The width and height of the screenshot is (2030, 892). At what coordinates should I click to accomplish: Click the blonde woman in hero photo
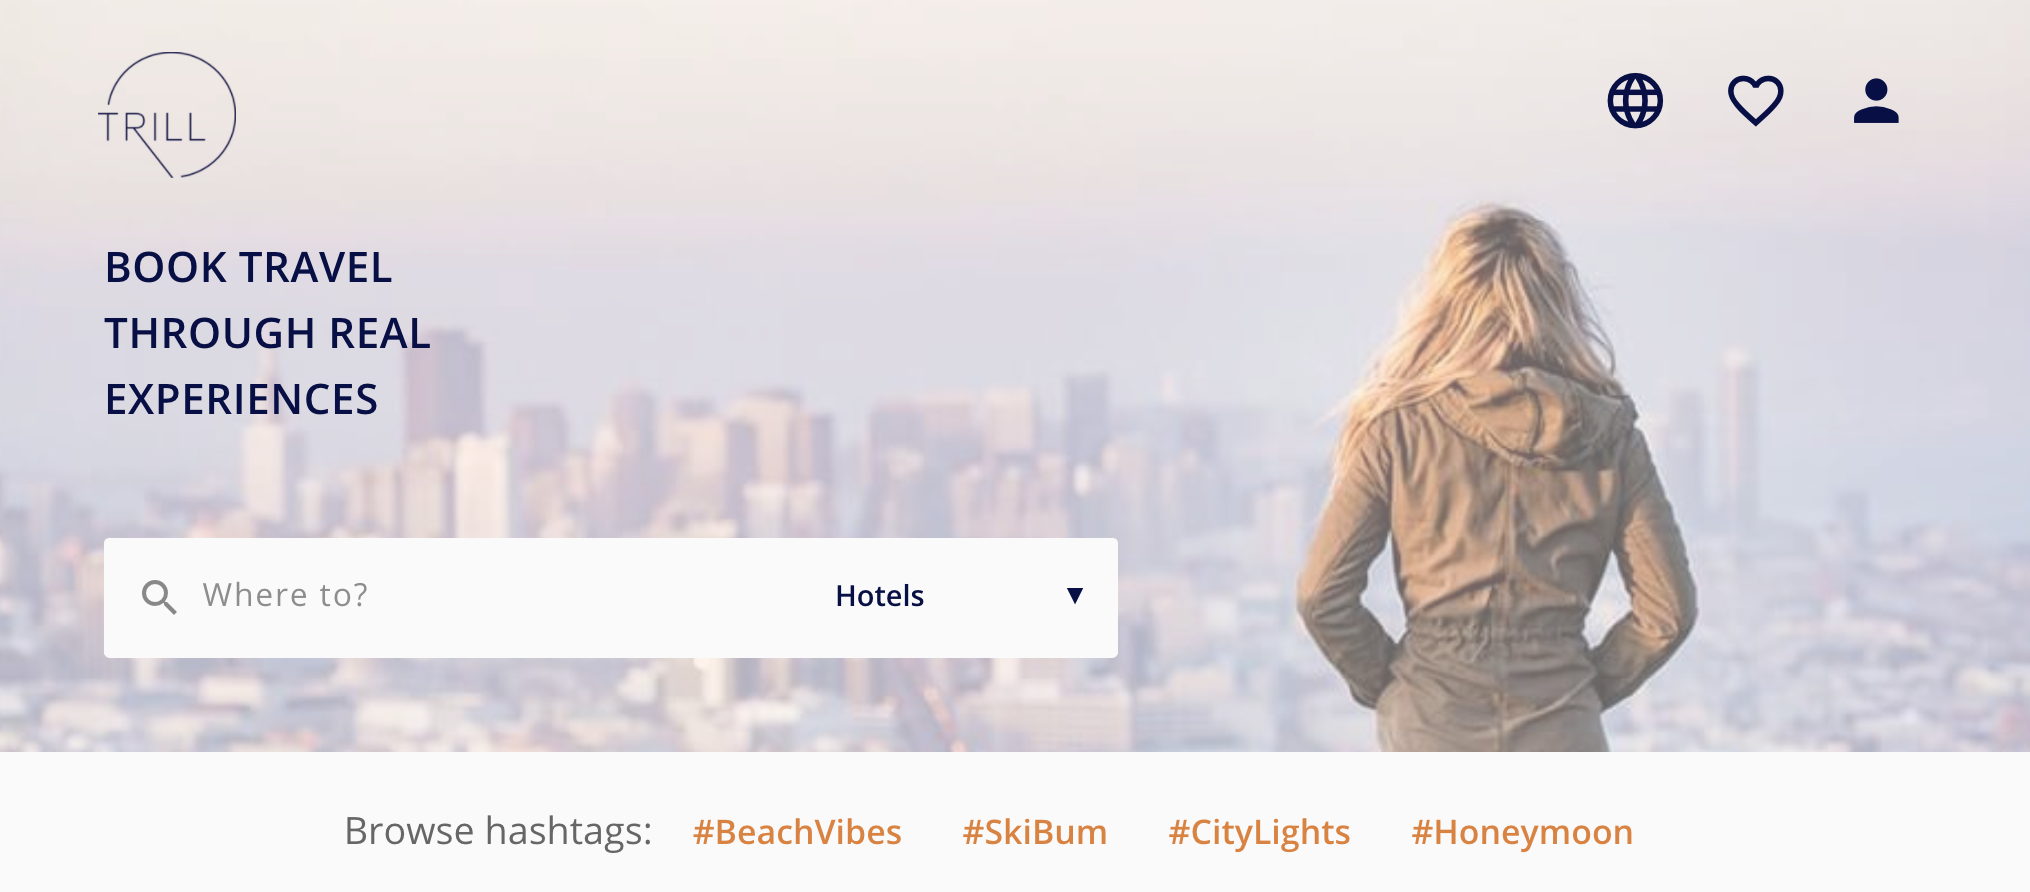coord(1495,480)
